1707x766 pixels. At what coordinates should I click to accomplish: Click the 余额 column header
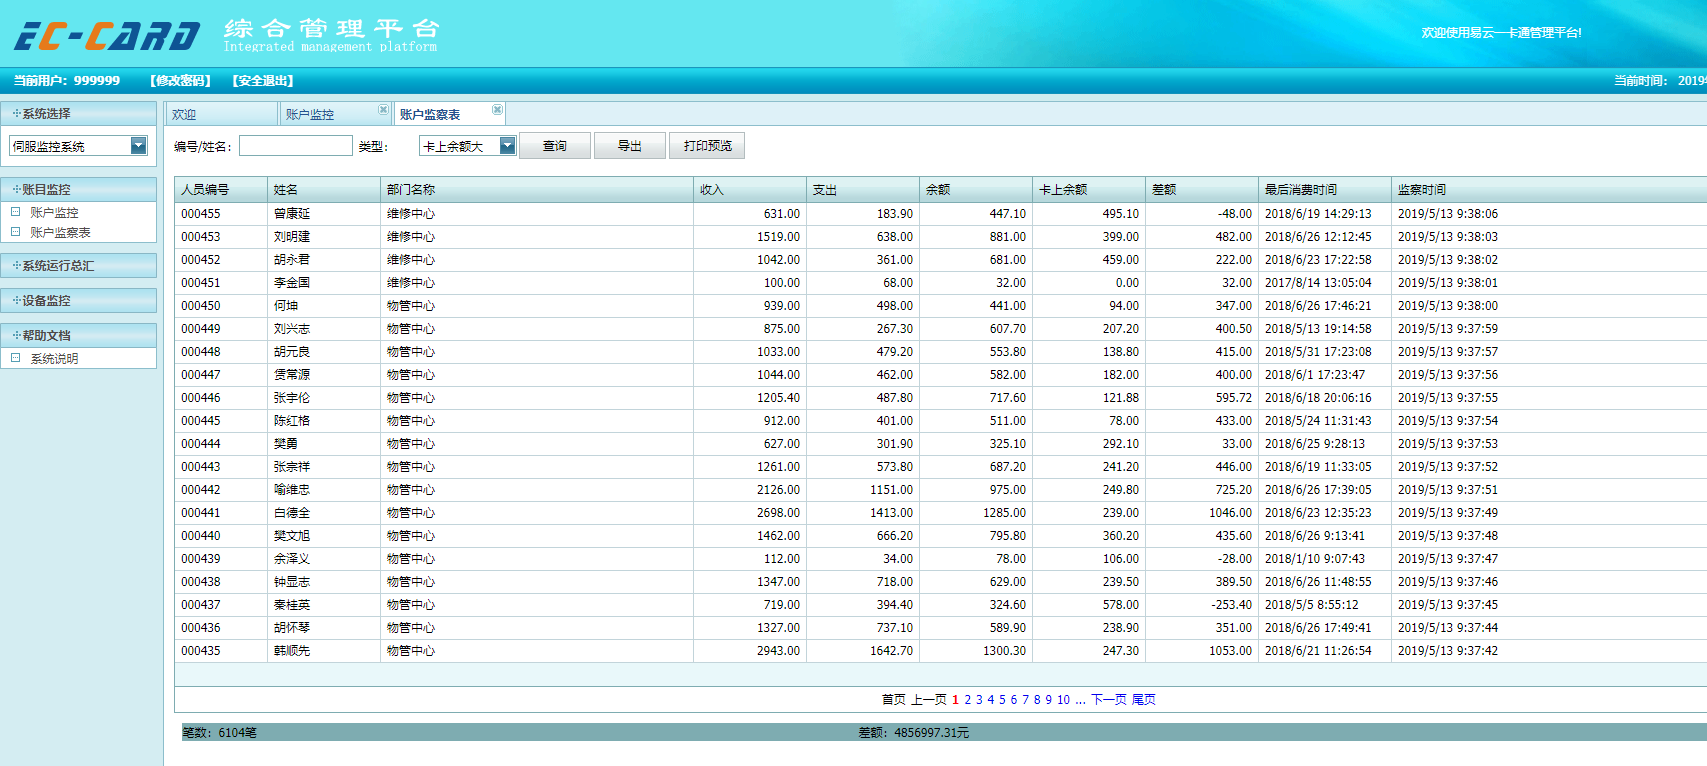(976, 190)
